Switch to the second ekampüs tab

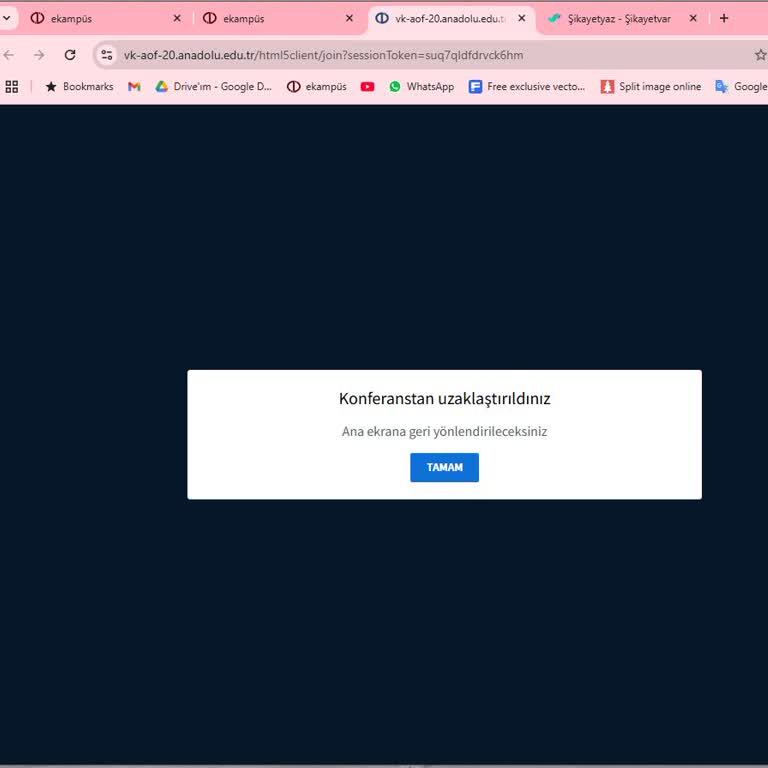pos(278,19)
